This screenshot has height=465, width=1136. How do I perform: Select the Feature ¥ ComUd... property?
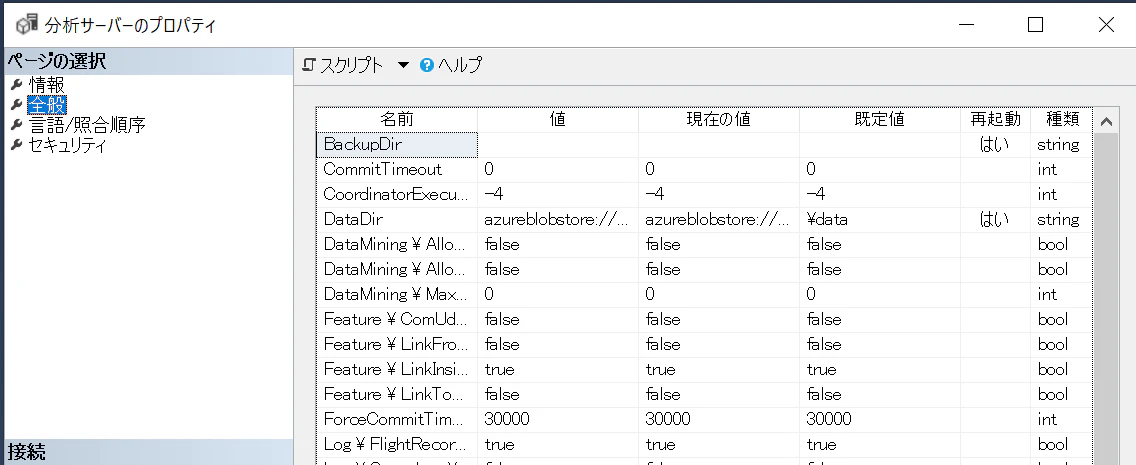(x=397, y=319)
